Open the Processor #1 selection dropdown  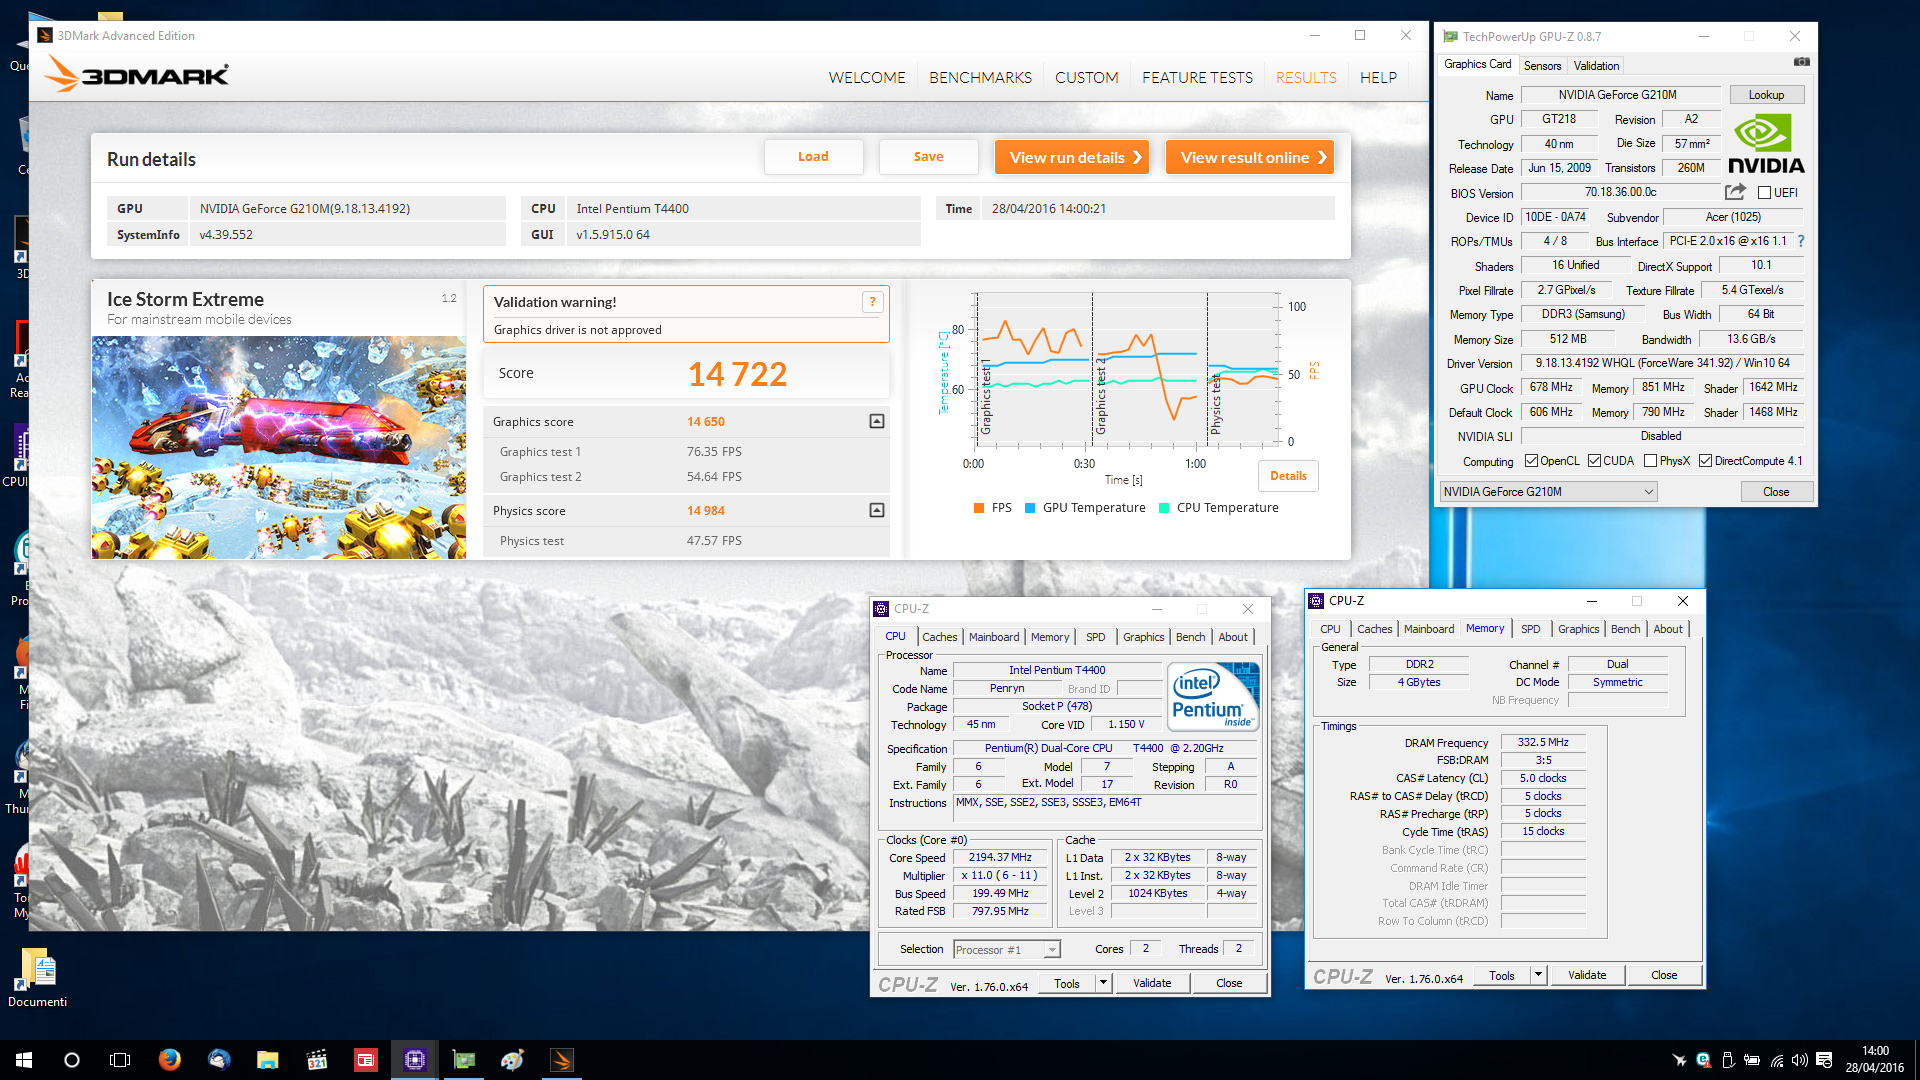coord(1007,950)
